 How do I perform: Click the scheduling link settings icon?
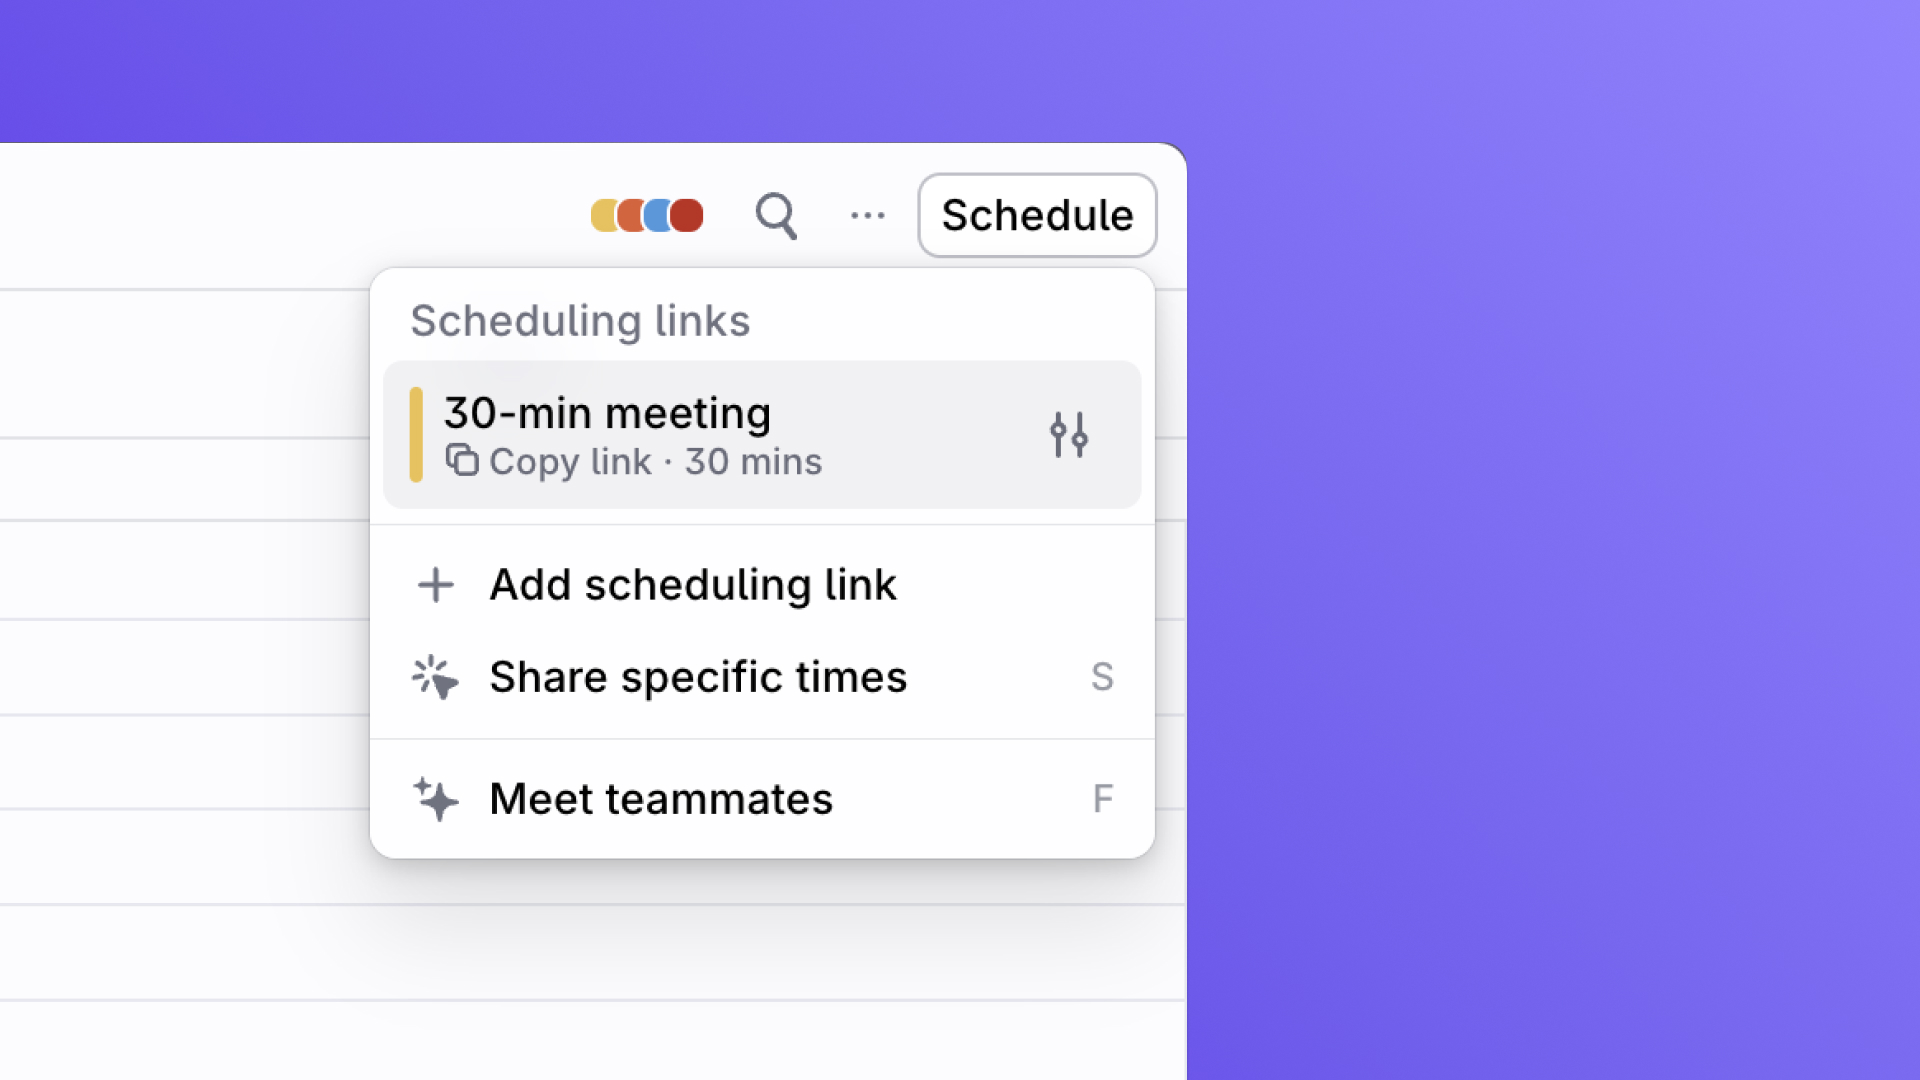point(1068,435)
